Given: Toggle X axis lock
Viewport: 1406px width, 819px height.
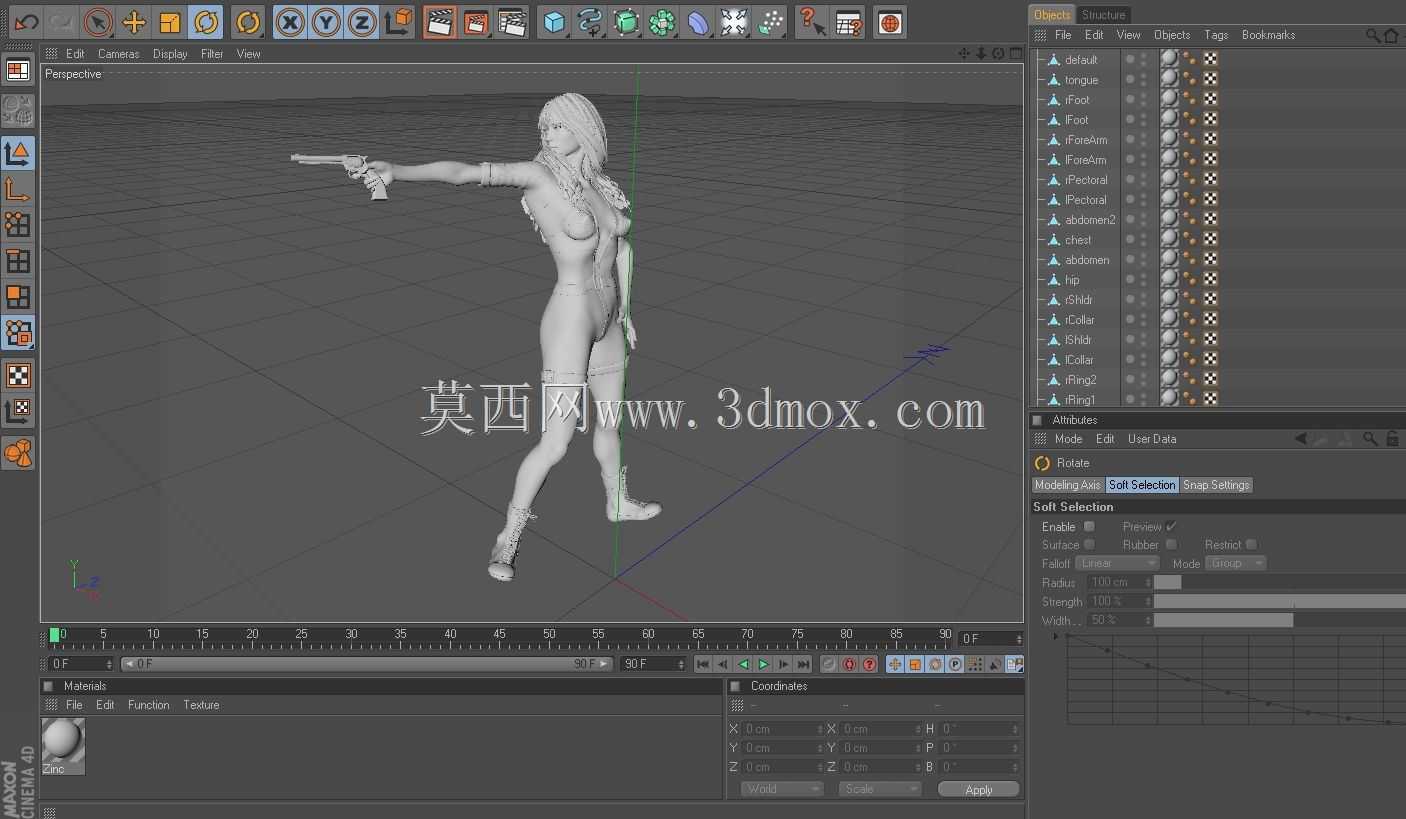Looking at the screenshot, I should [x=290, y=21].
